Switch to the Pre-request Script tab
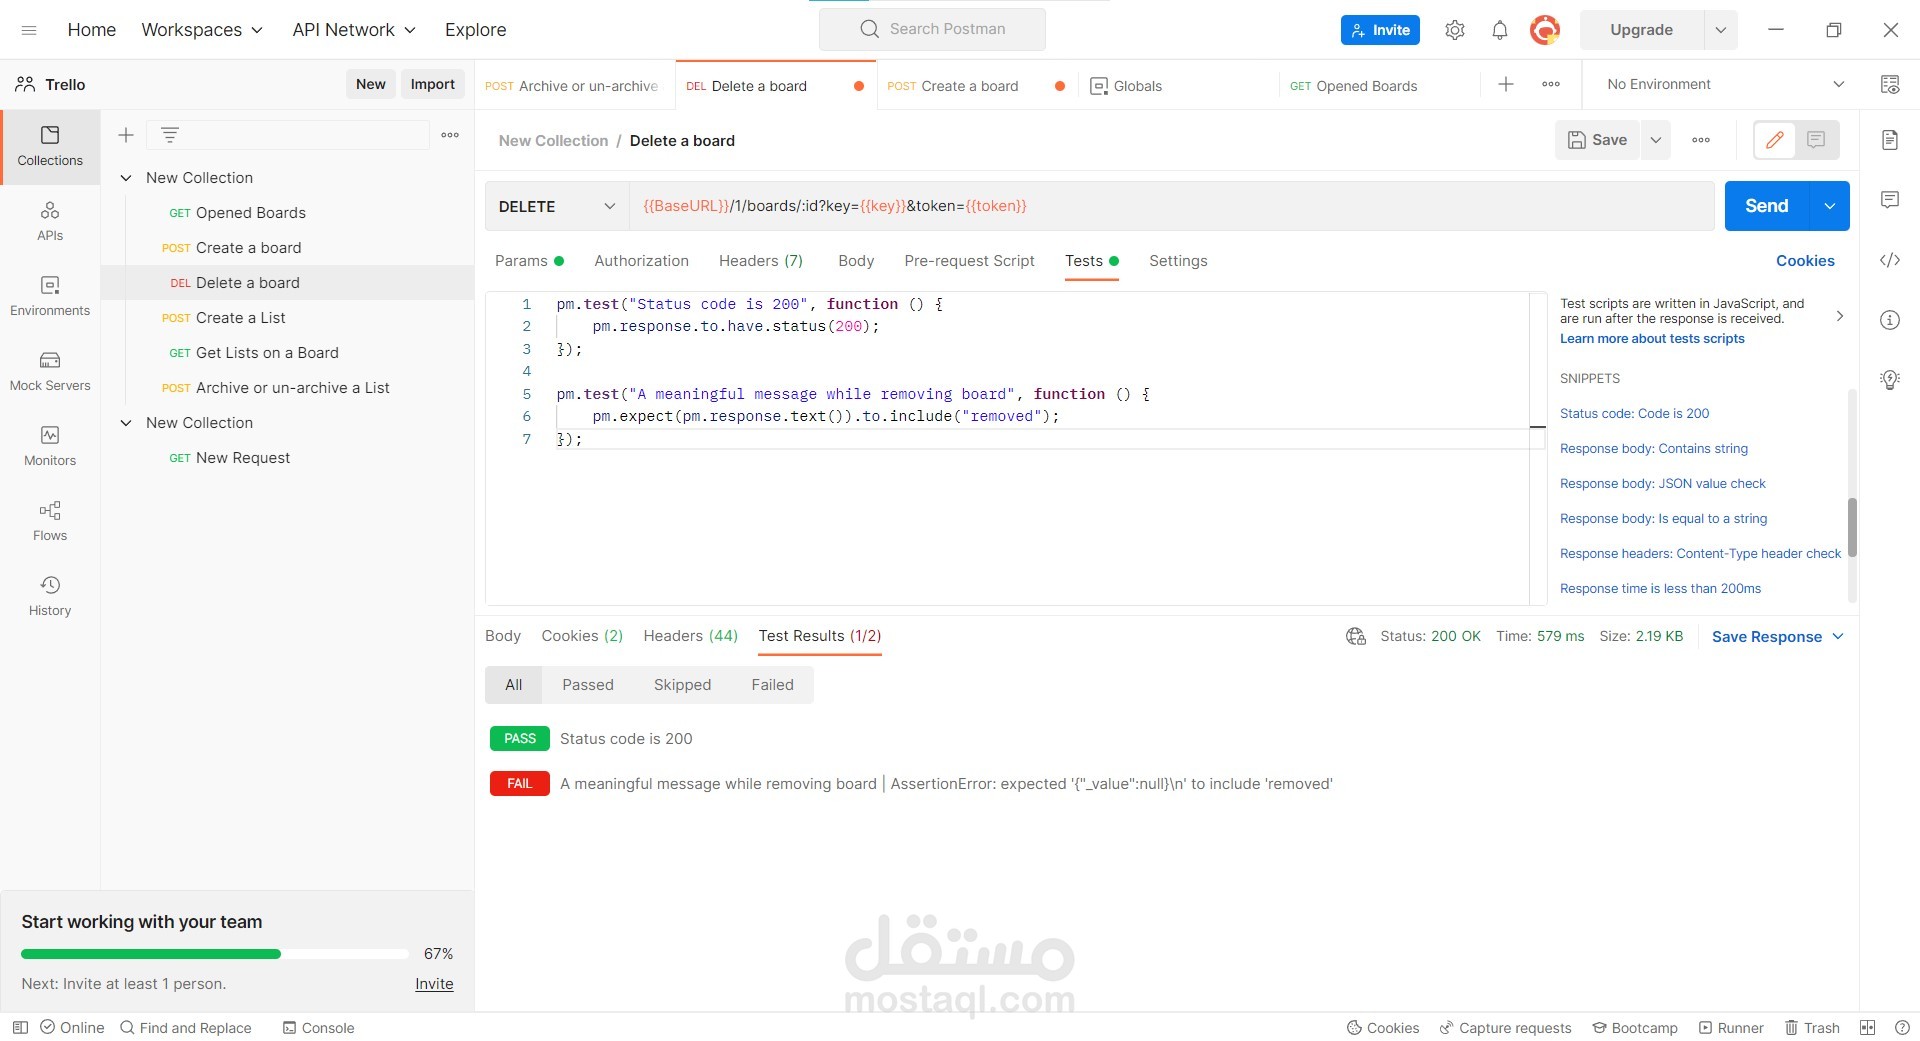The height and width of the screenshot is (1041, 1920). (x=969, y=261)
